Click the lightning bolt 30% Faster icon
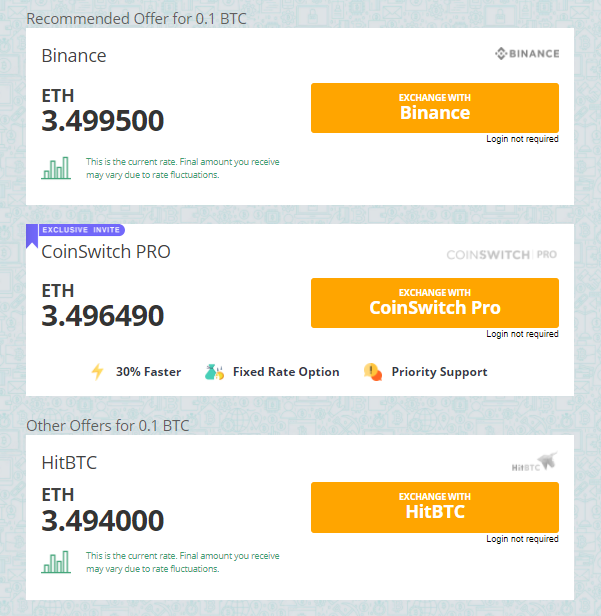The width and height of the screenshot is (601, 616). [x=97, y=372]
